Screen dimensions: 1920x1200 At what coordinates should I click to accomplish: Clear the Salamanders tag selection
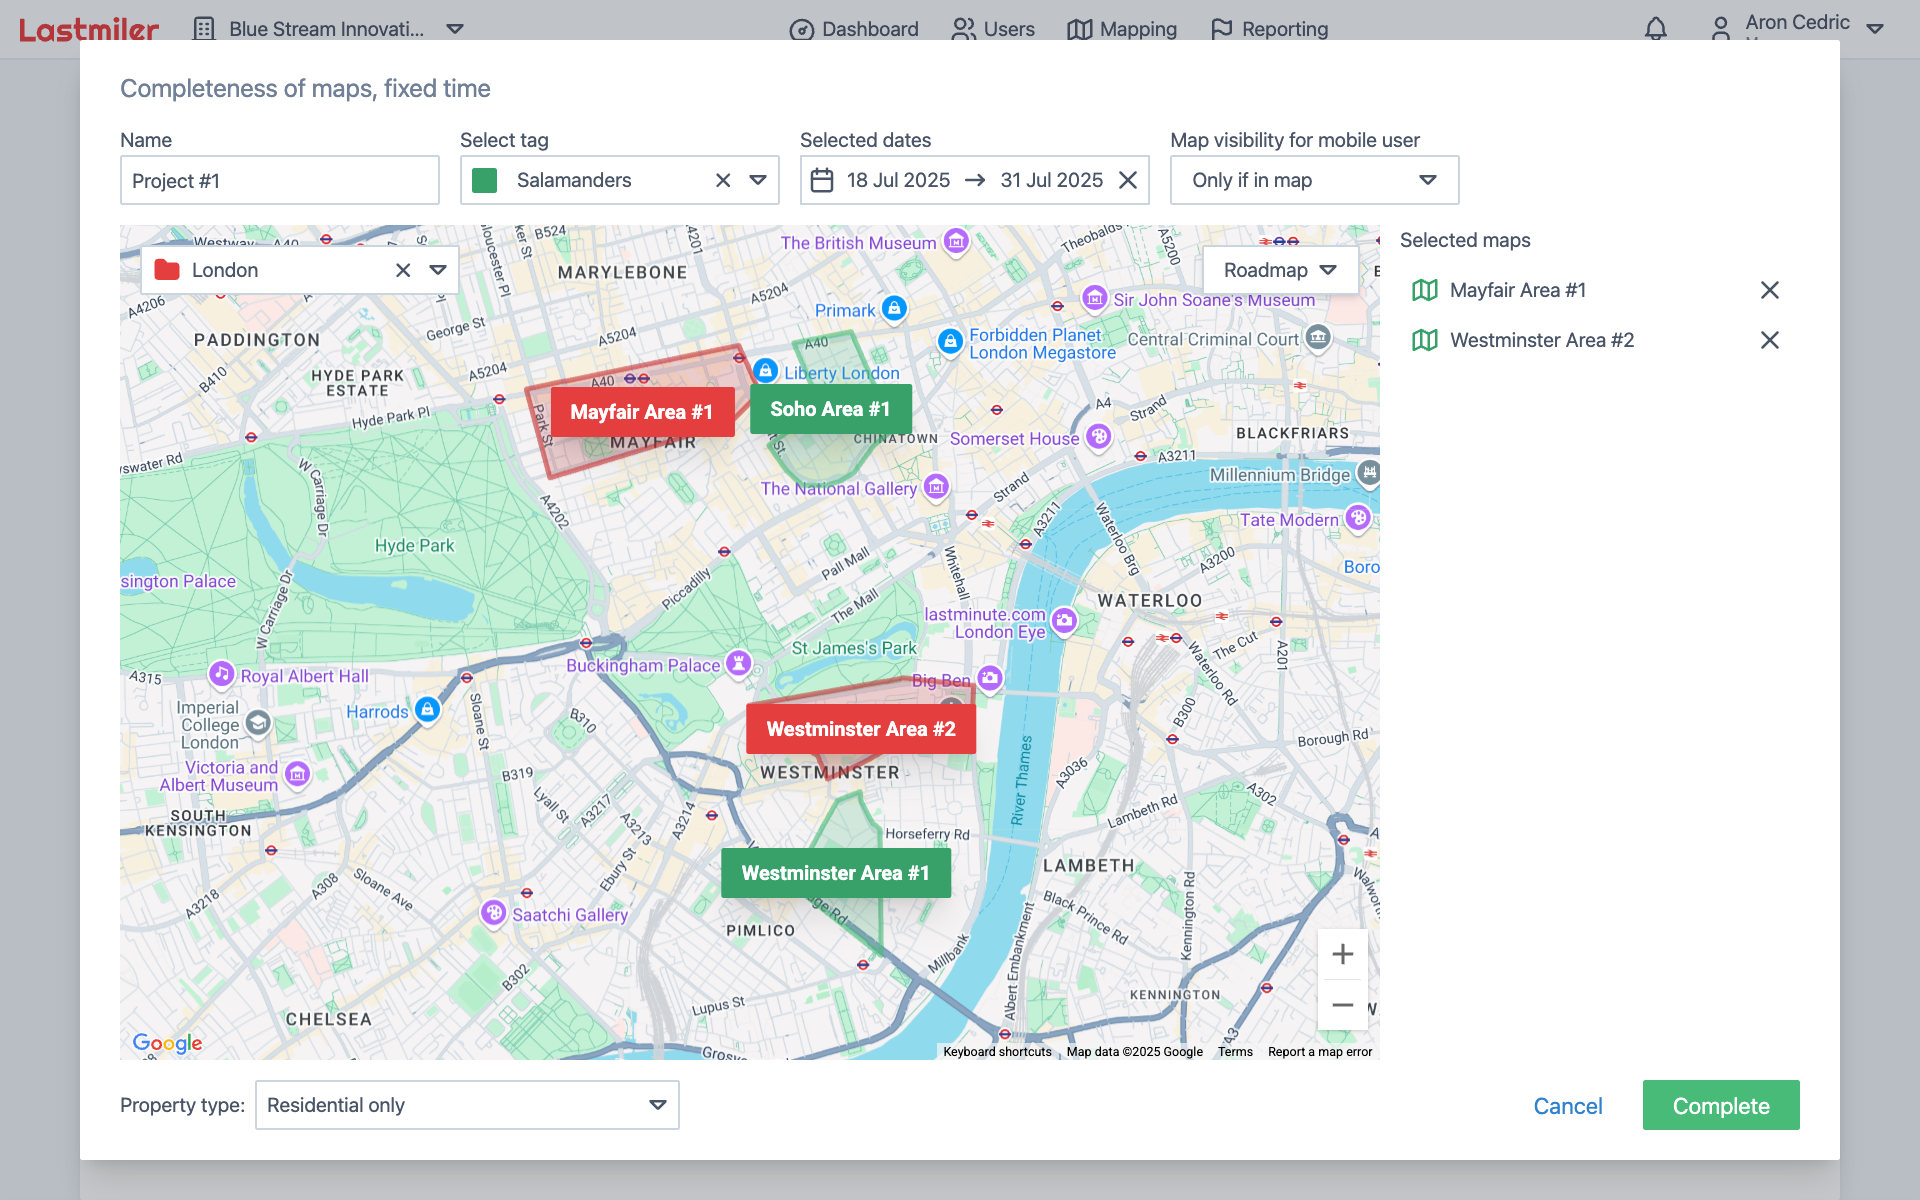723,180
